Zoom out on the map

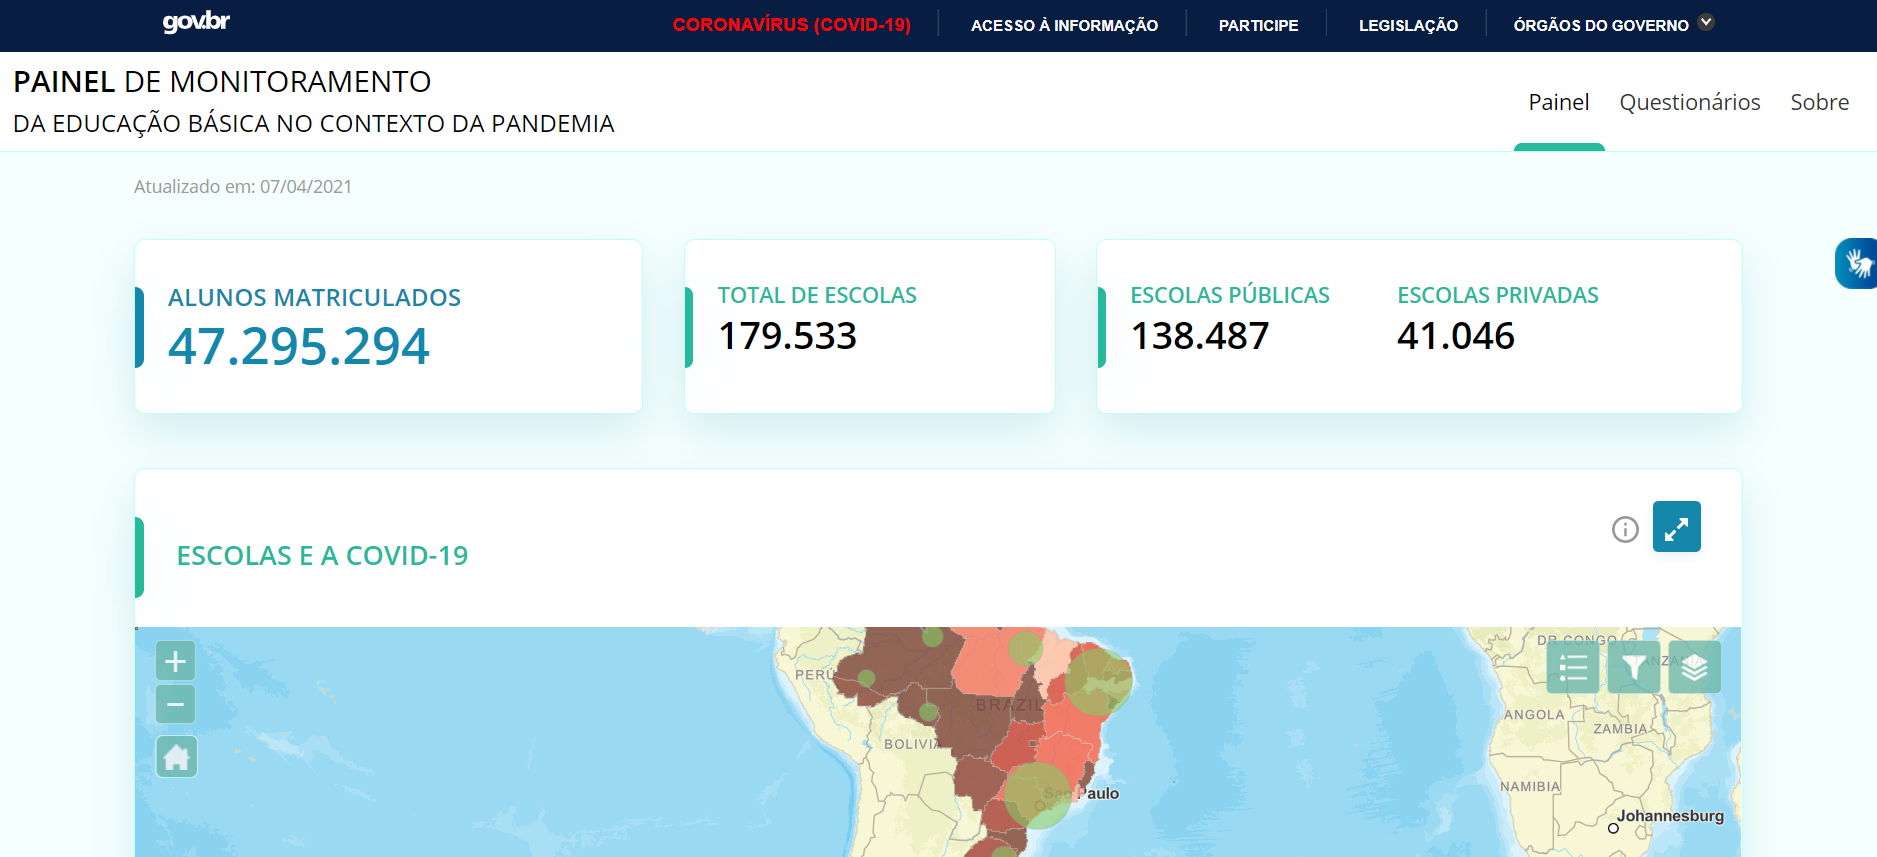point(176,704)
